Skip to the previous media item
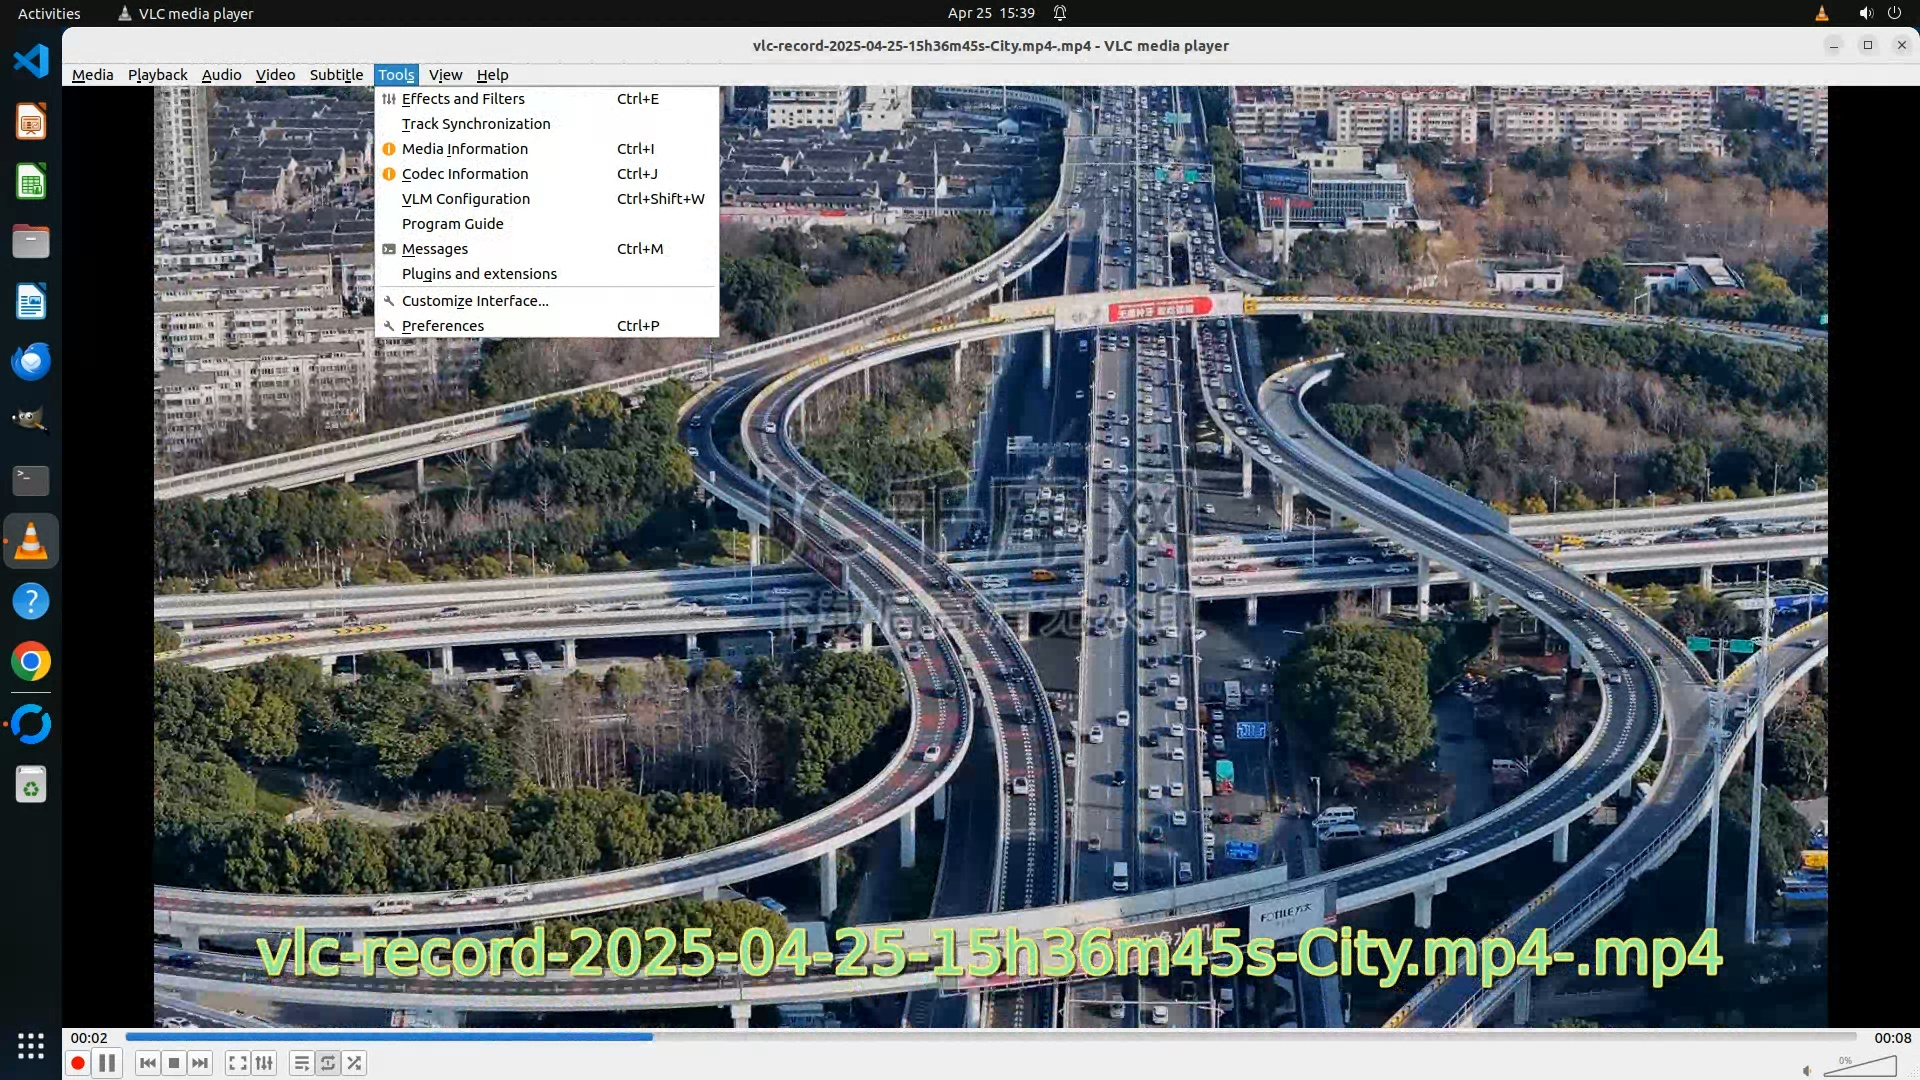 click(148, 1063)
